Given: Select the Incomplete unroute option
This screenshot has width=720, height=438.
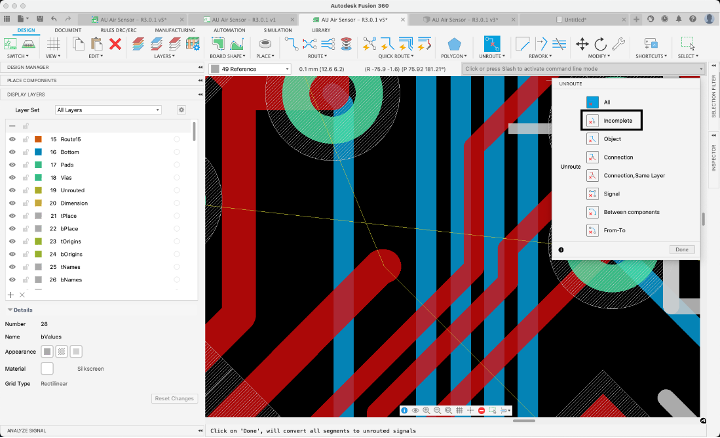Looking at the screenshot, I should tap(610, 120).
